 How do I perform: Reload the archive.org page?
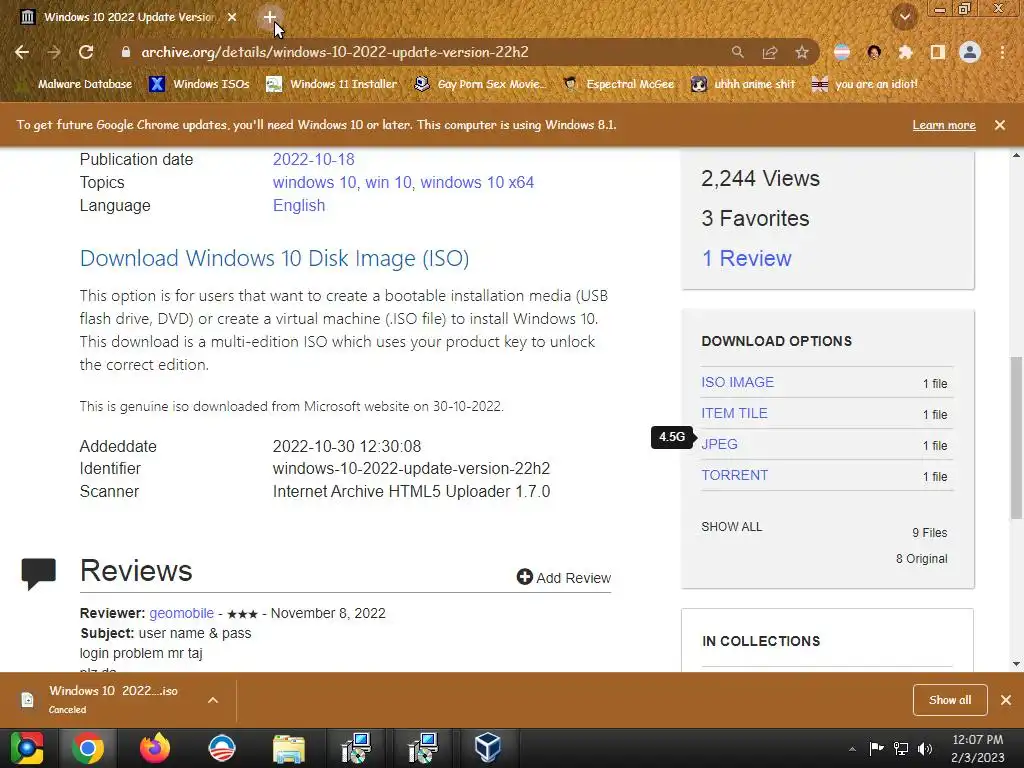coord(86,52)
